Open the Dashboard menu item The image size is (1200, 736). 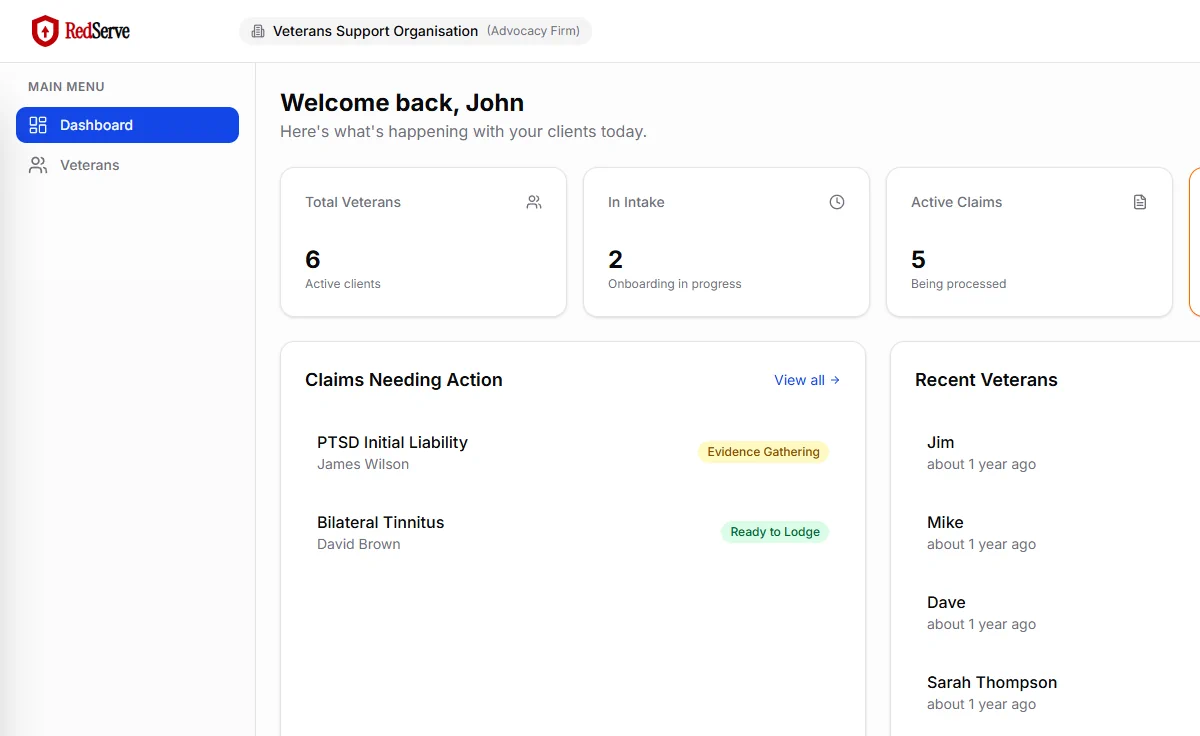coord(127,125)
